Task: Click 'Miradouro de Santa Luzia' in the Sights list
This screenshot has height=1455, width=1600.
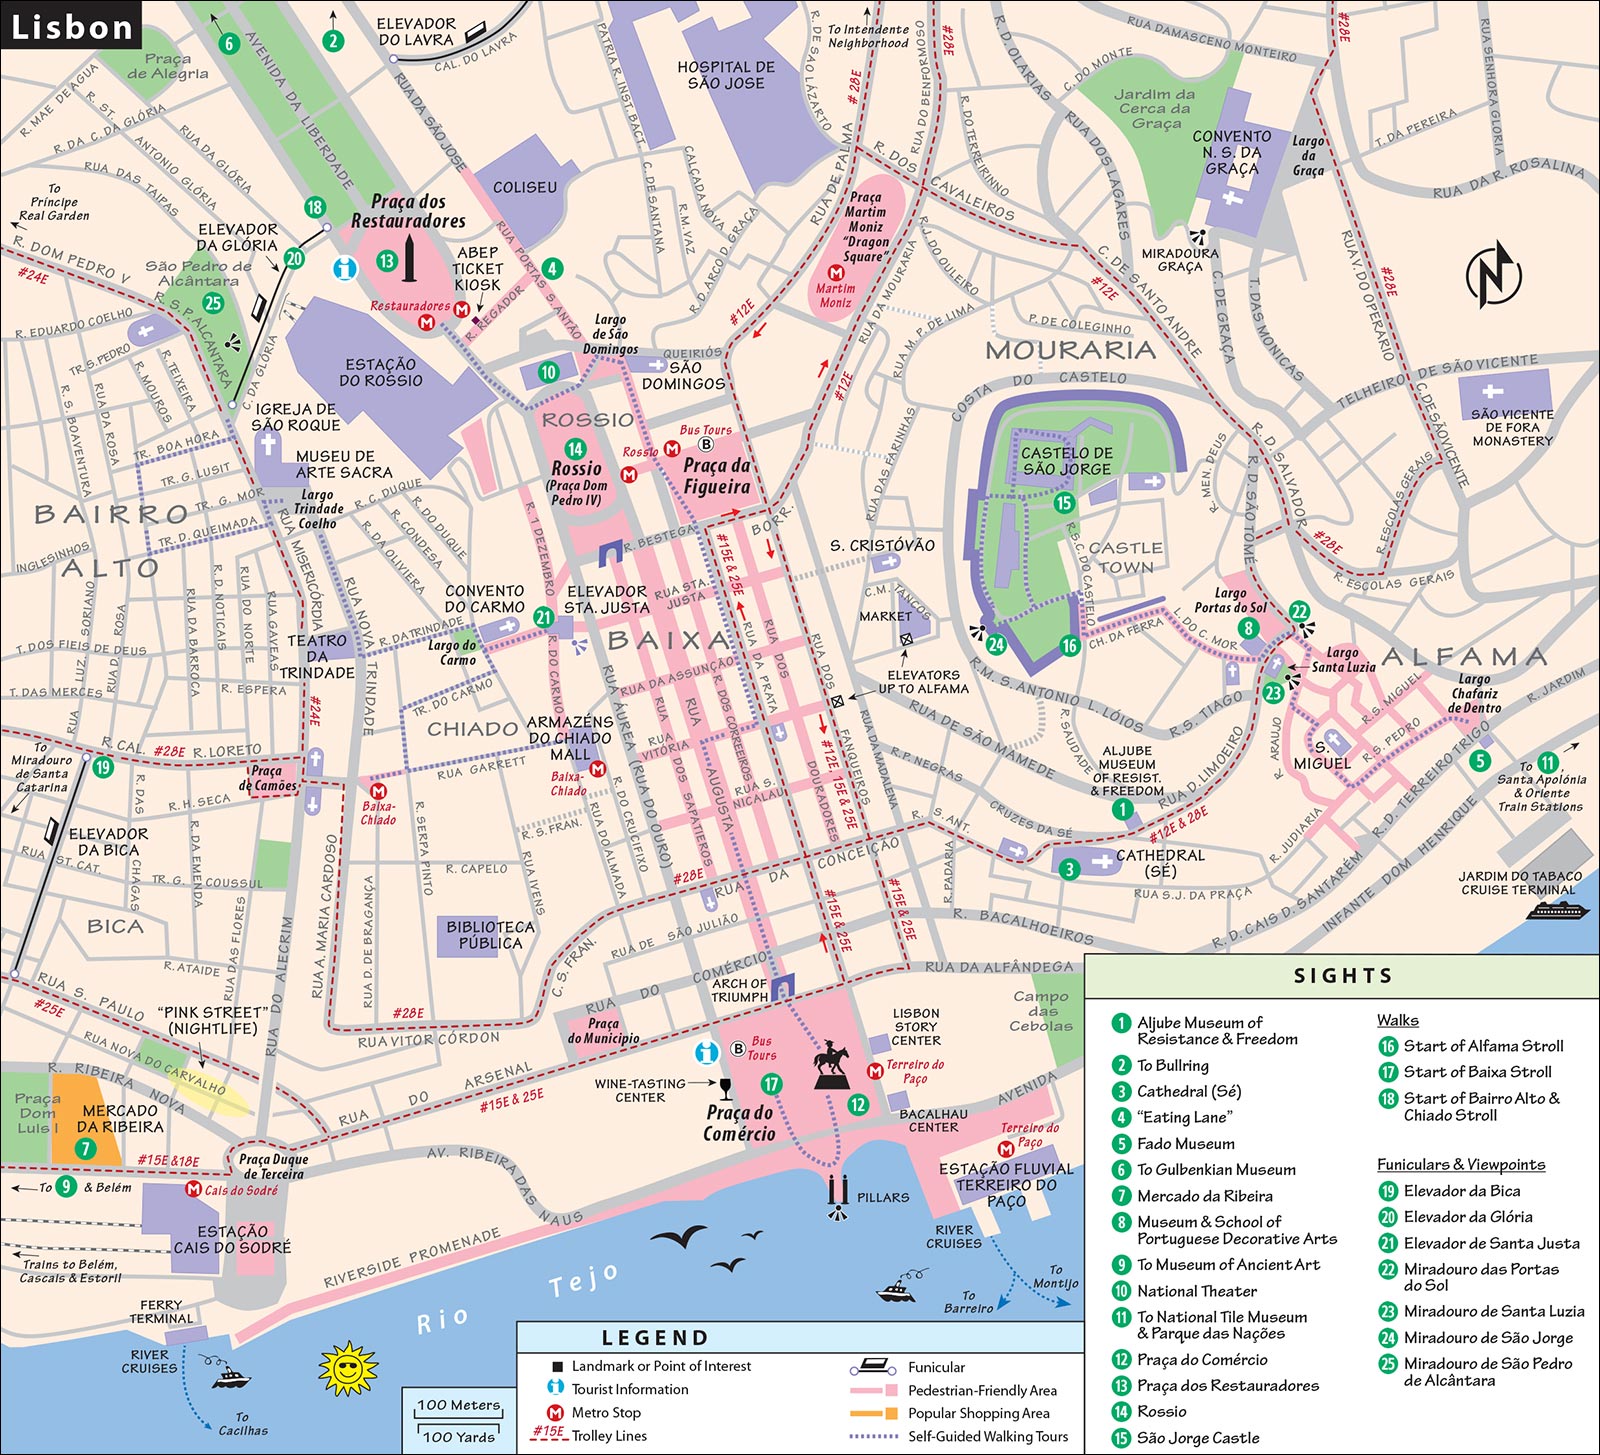Action: click(1494, 1311)
